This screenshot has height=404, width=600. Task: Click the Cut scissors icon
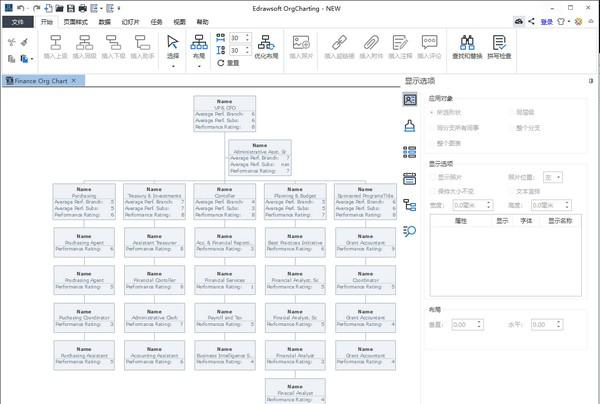pos(11,42)
